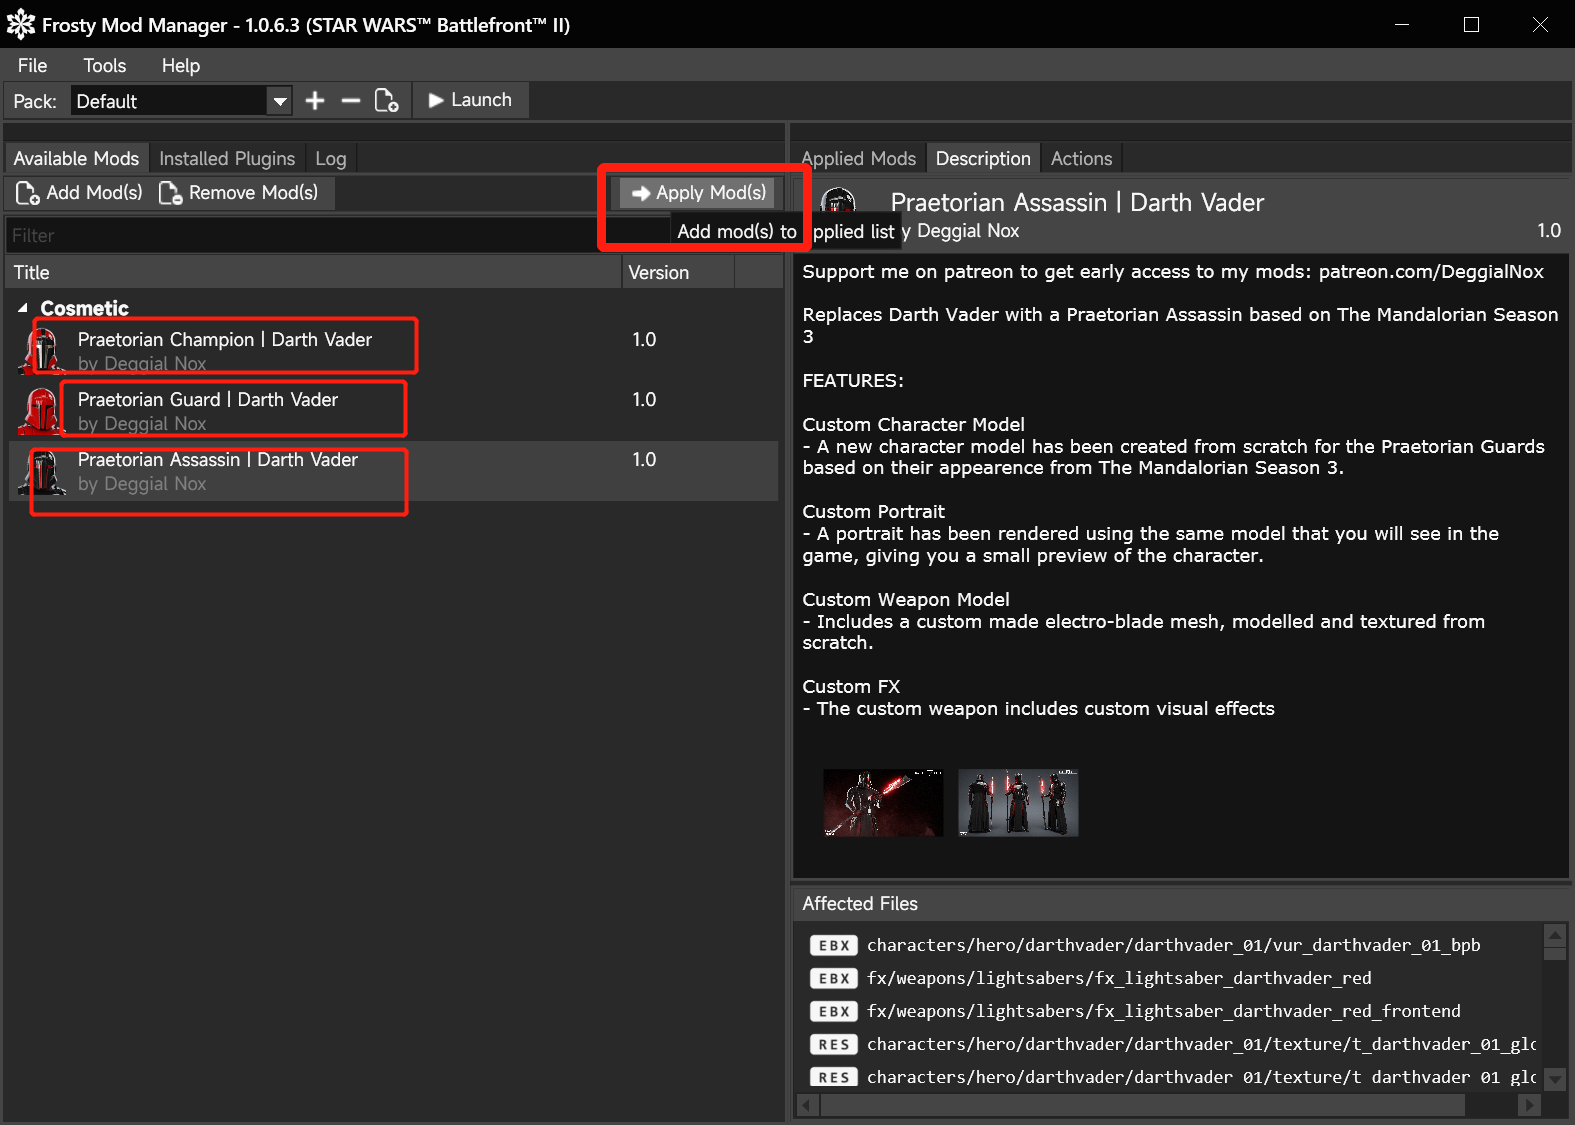Click the Praetorian Champion mod icon
This screenshot has width=1575, height=1125.
point(41,351)
